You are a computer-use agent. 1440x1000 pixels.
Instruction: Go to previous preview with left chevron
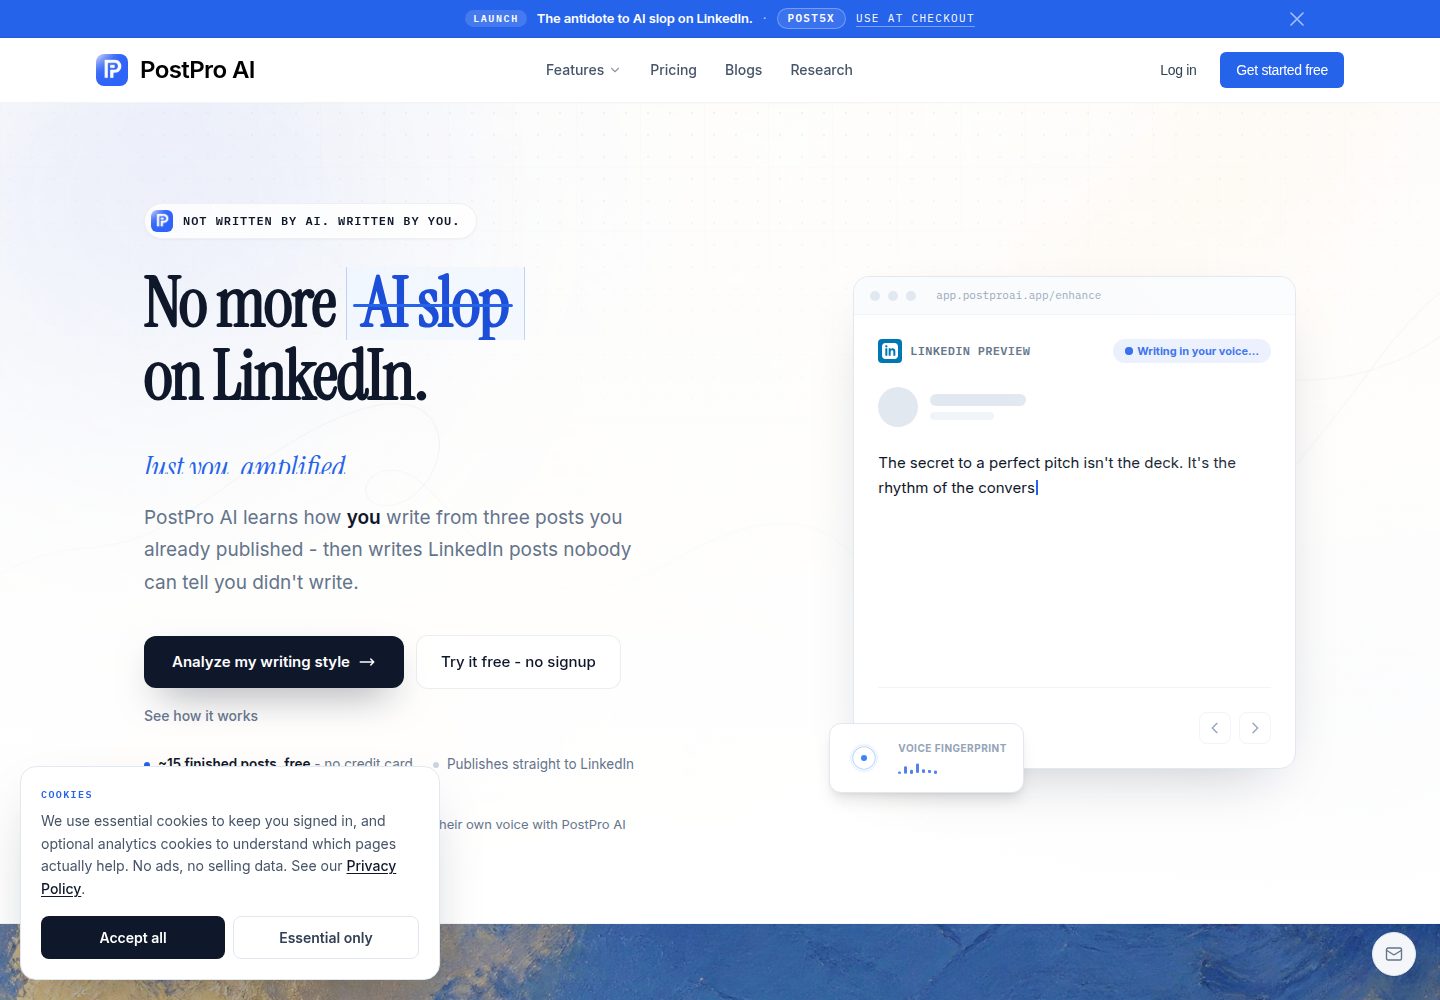1215,728
